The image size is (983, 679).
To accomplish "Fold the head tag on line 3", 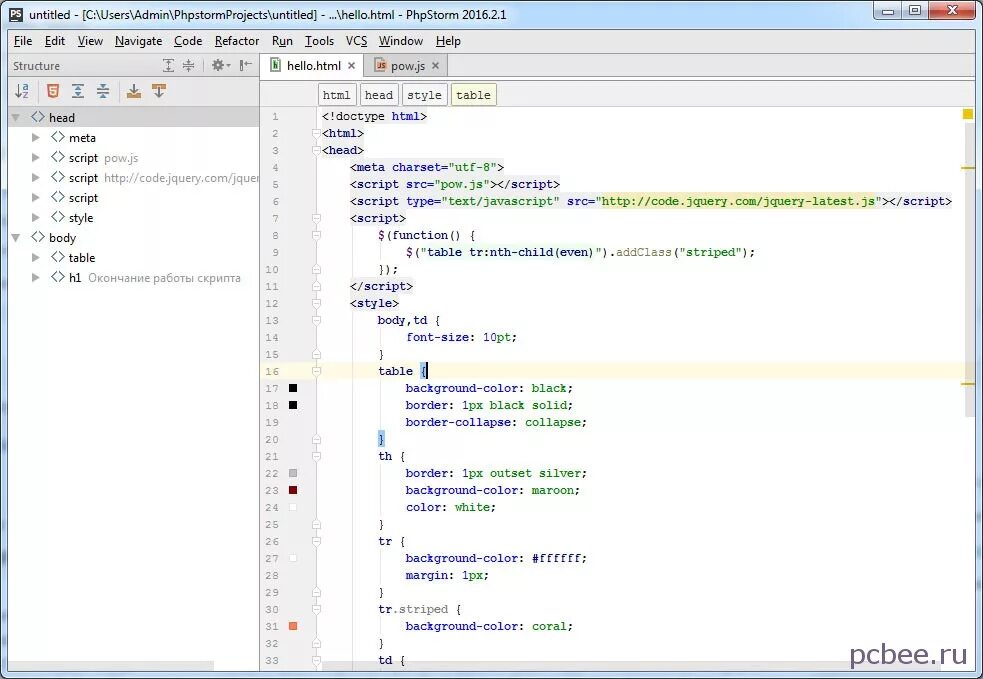I will tap(316, 150).
